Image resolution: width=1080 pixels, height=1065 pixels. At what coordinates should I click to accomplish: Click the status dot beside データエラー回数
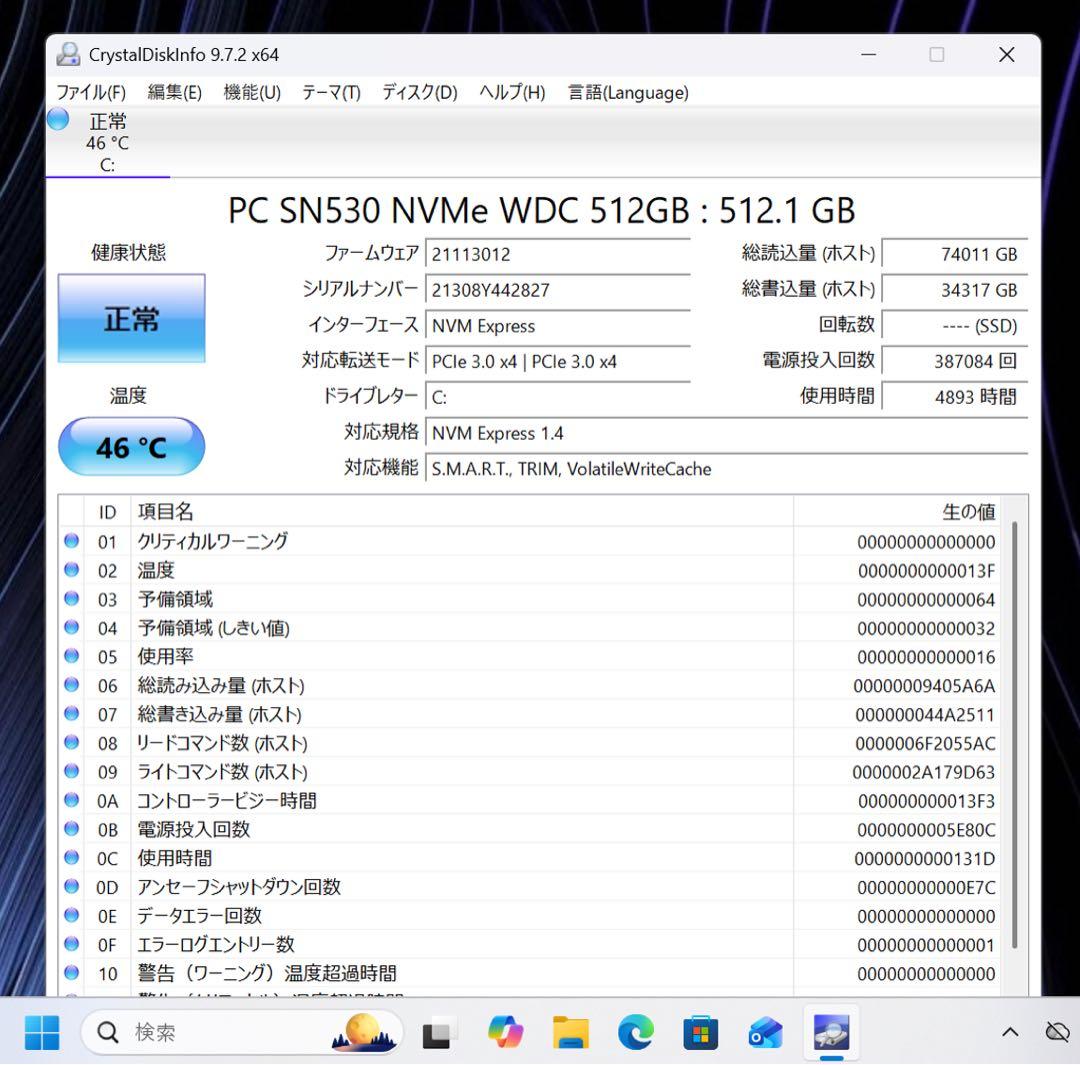71,915
